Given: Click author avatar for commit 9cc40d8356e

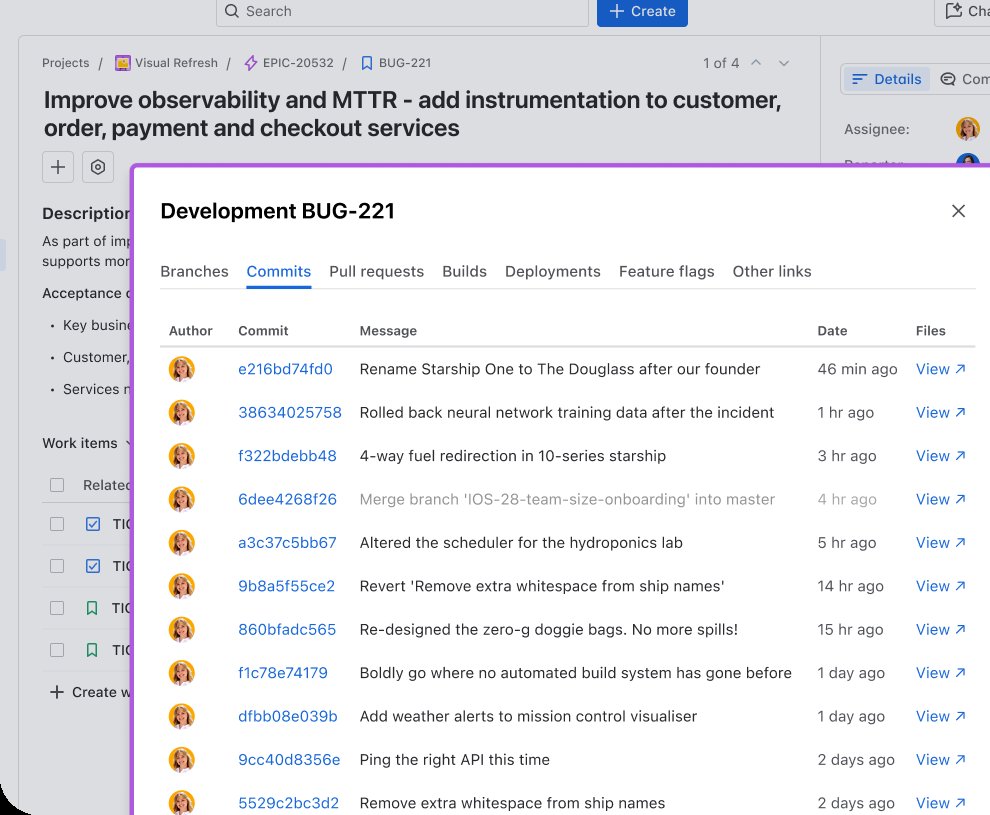Looking at the screenshot, I should [x=182, y=760].
